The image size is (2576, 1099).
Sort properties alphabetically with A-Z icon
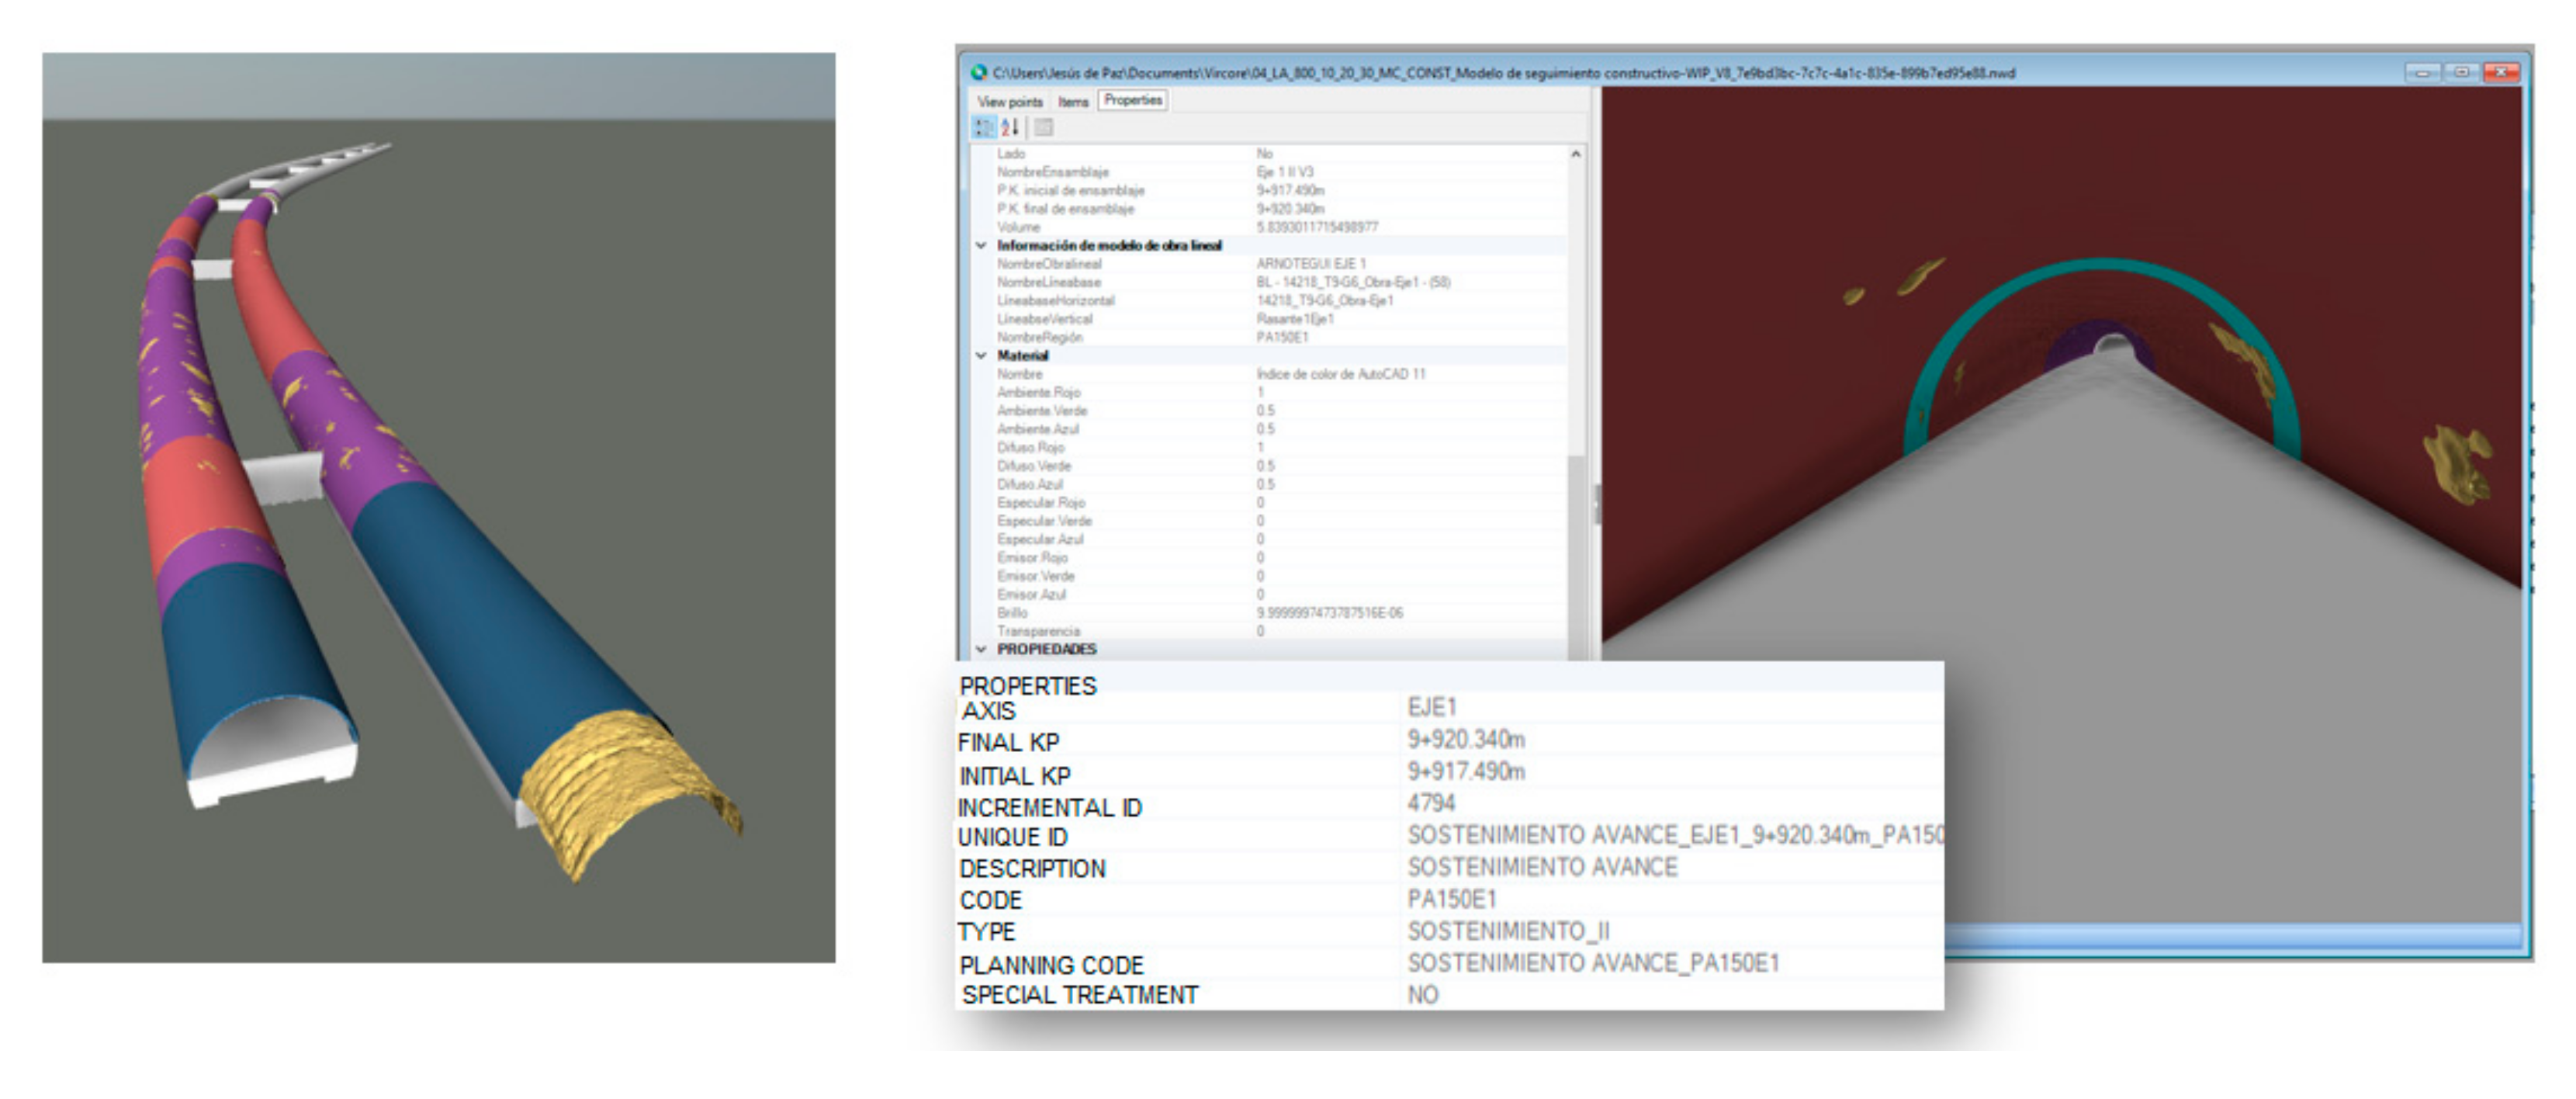1010,127
